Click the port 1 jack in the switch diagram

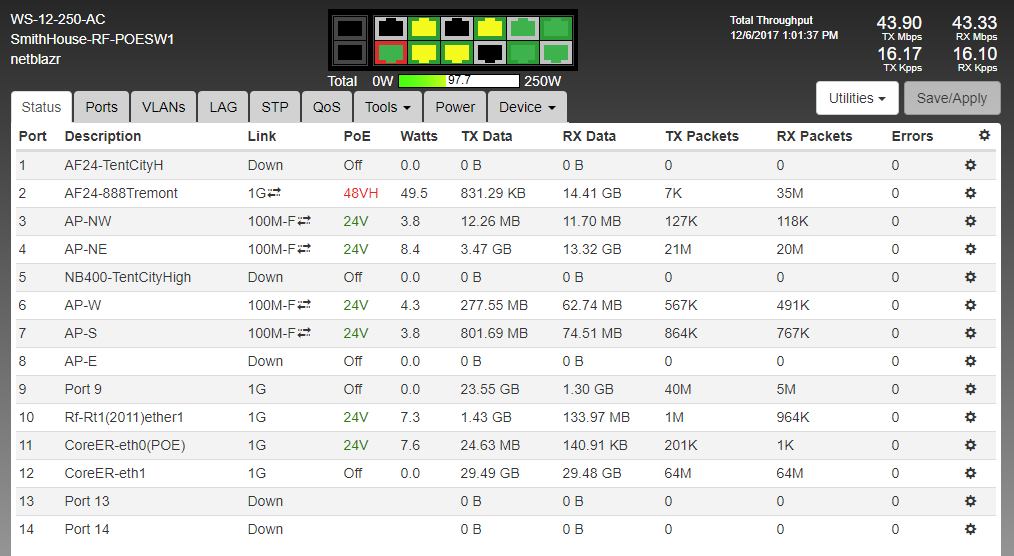point(390,28)
